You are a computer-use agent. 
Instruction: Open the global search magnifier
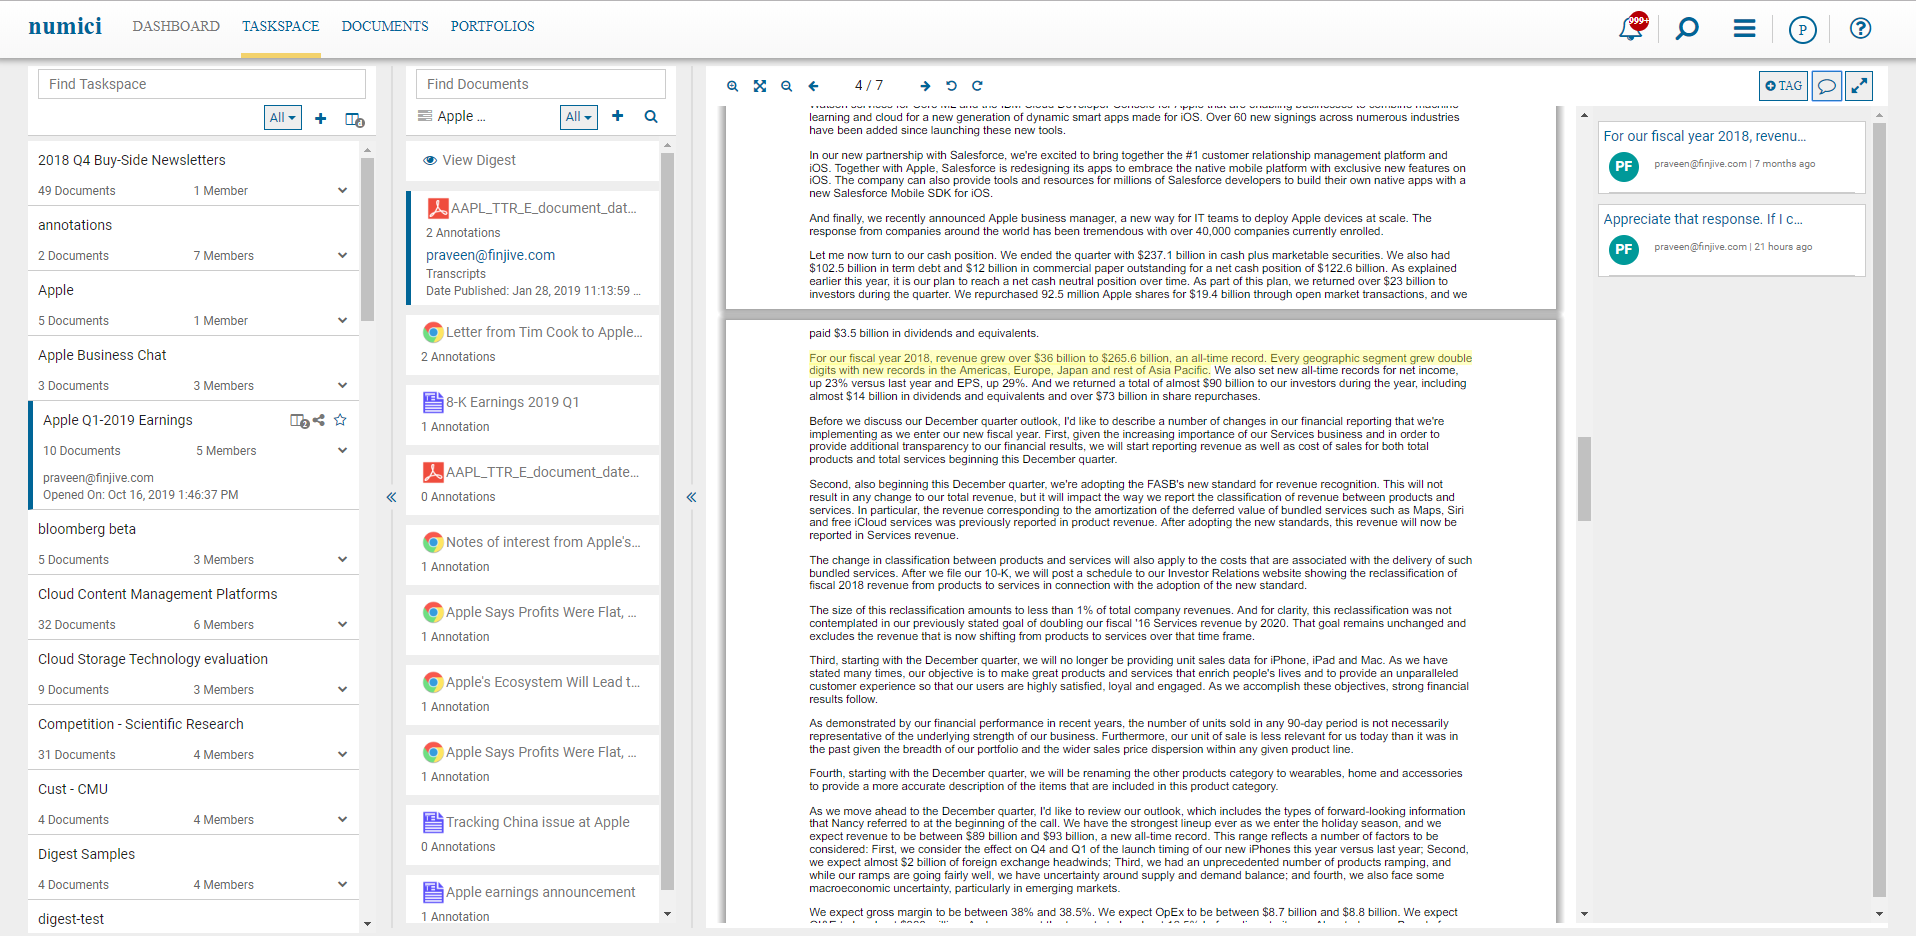(x=1687, y=28)
